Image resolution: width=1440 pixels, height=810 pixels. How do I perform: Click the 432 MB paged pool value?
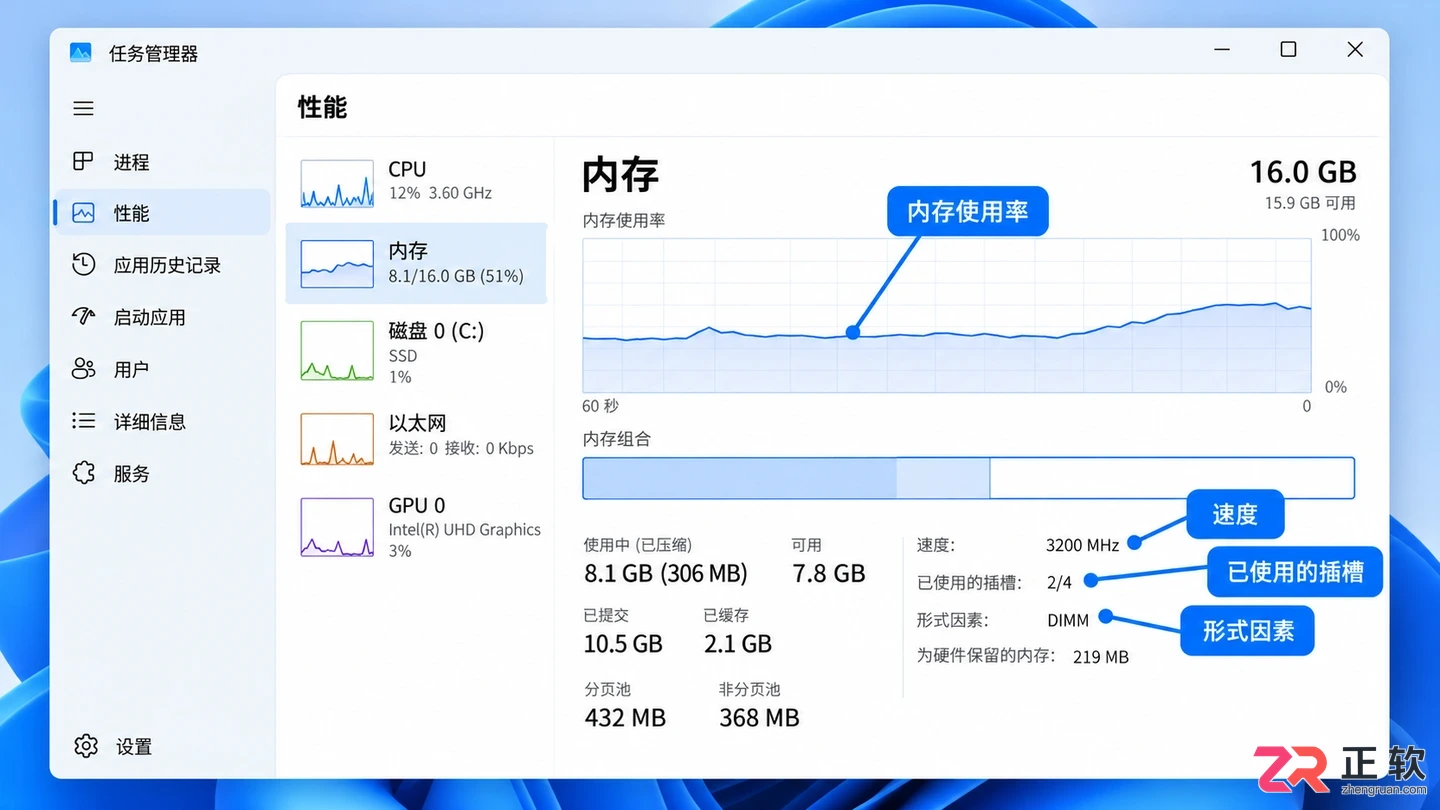[x=625, y=718]
